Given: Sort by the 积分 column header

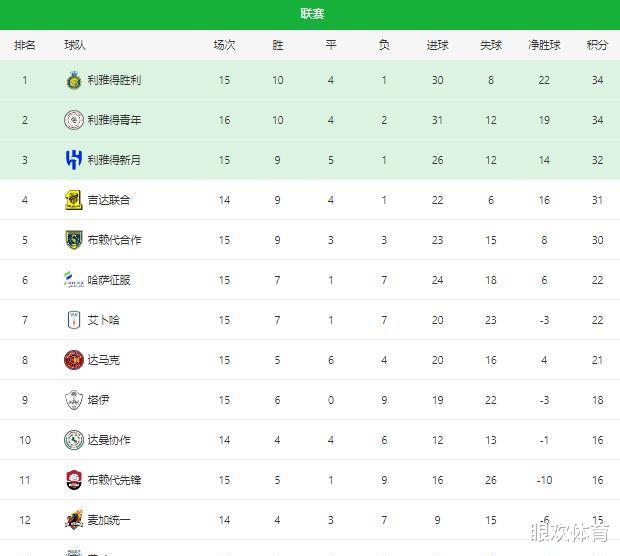Looking at the screenshot, I should 597,45.
